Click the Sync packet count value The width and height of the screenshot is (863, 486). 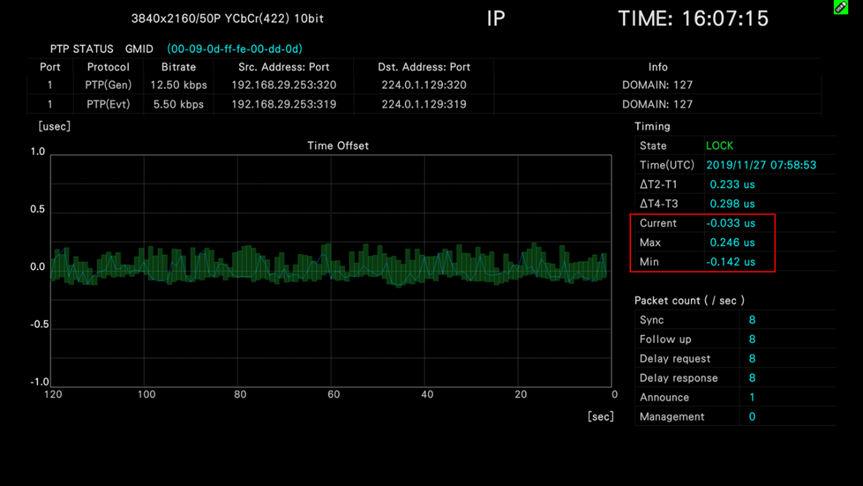(752, 320)
